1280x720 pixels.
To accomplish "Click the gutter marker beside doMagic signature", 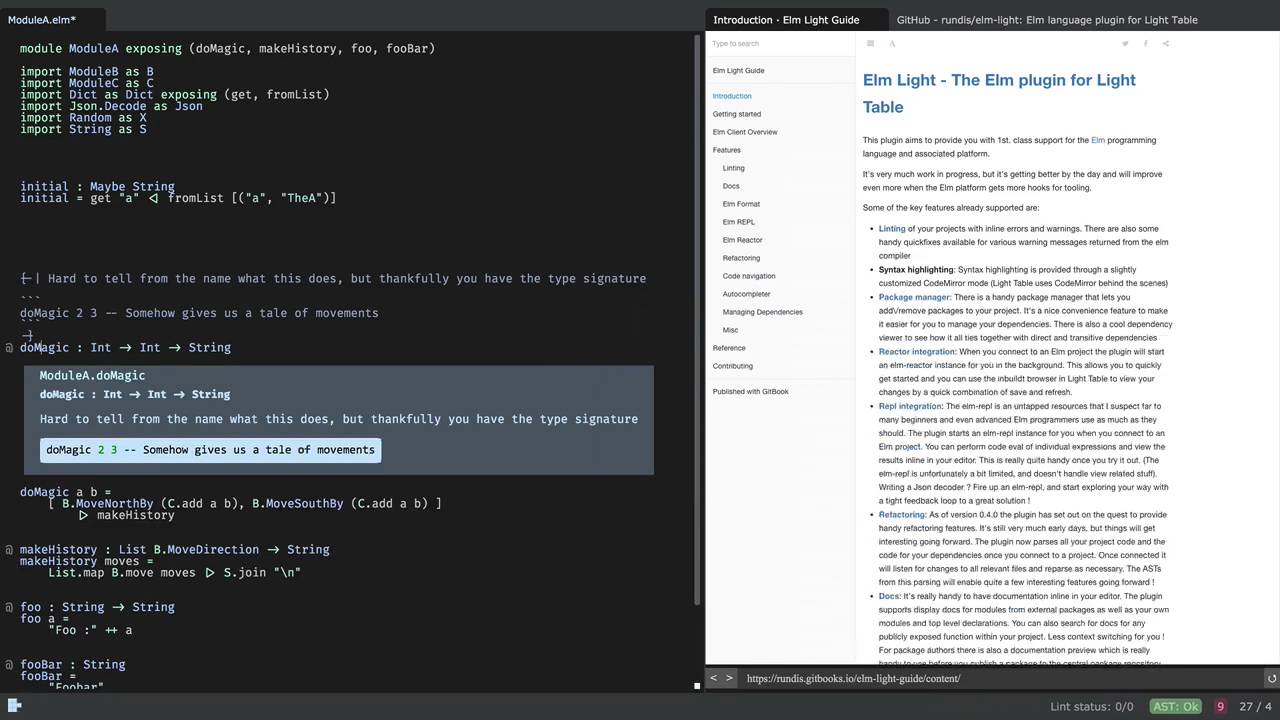I will (9, 348).
